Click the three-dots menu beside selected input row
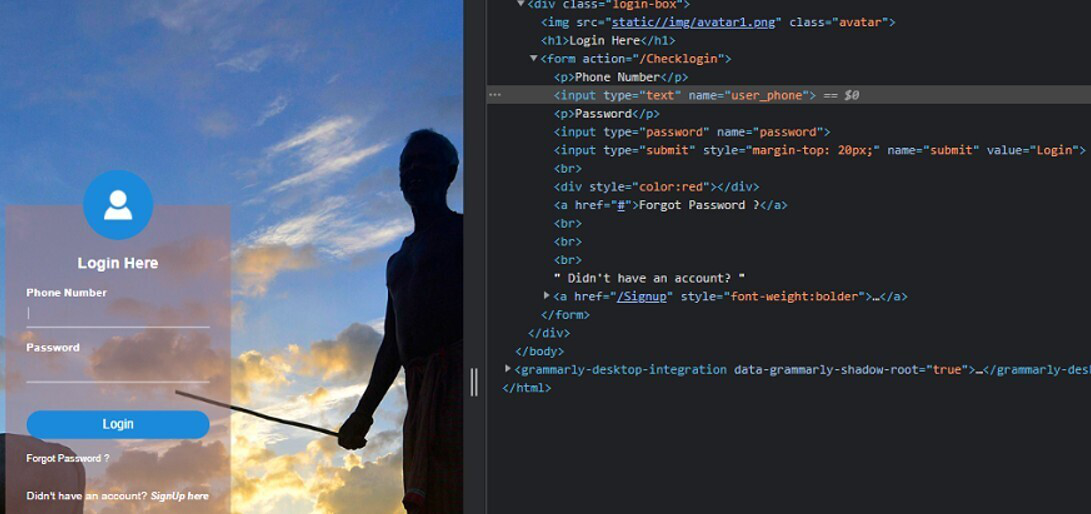 click(495, 95)
